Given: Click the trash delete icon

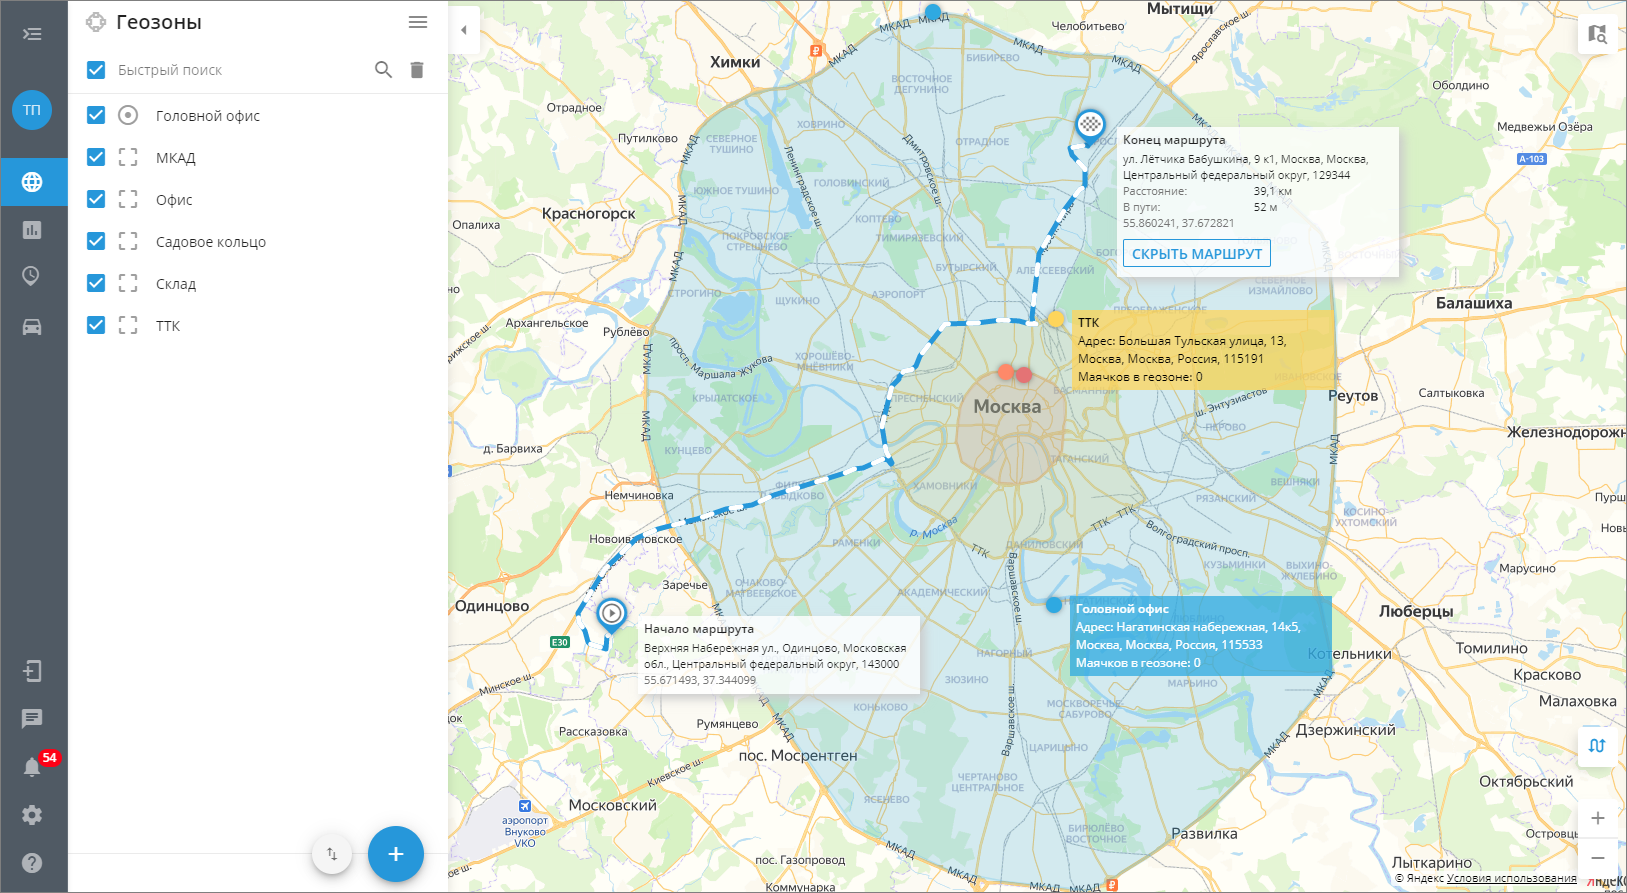Looking at the screenshot, I should click(x=417, y=70).
